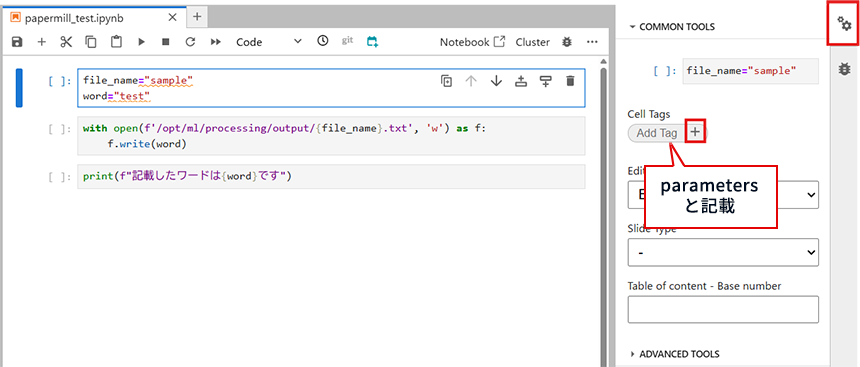Run the selected cell with the play icon
Image resolution: width=860 pixels, height=367 pixels.
pyautogui.click(x=142, y=42)
